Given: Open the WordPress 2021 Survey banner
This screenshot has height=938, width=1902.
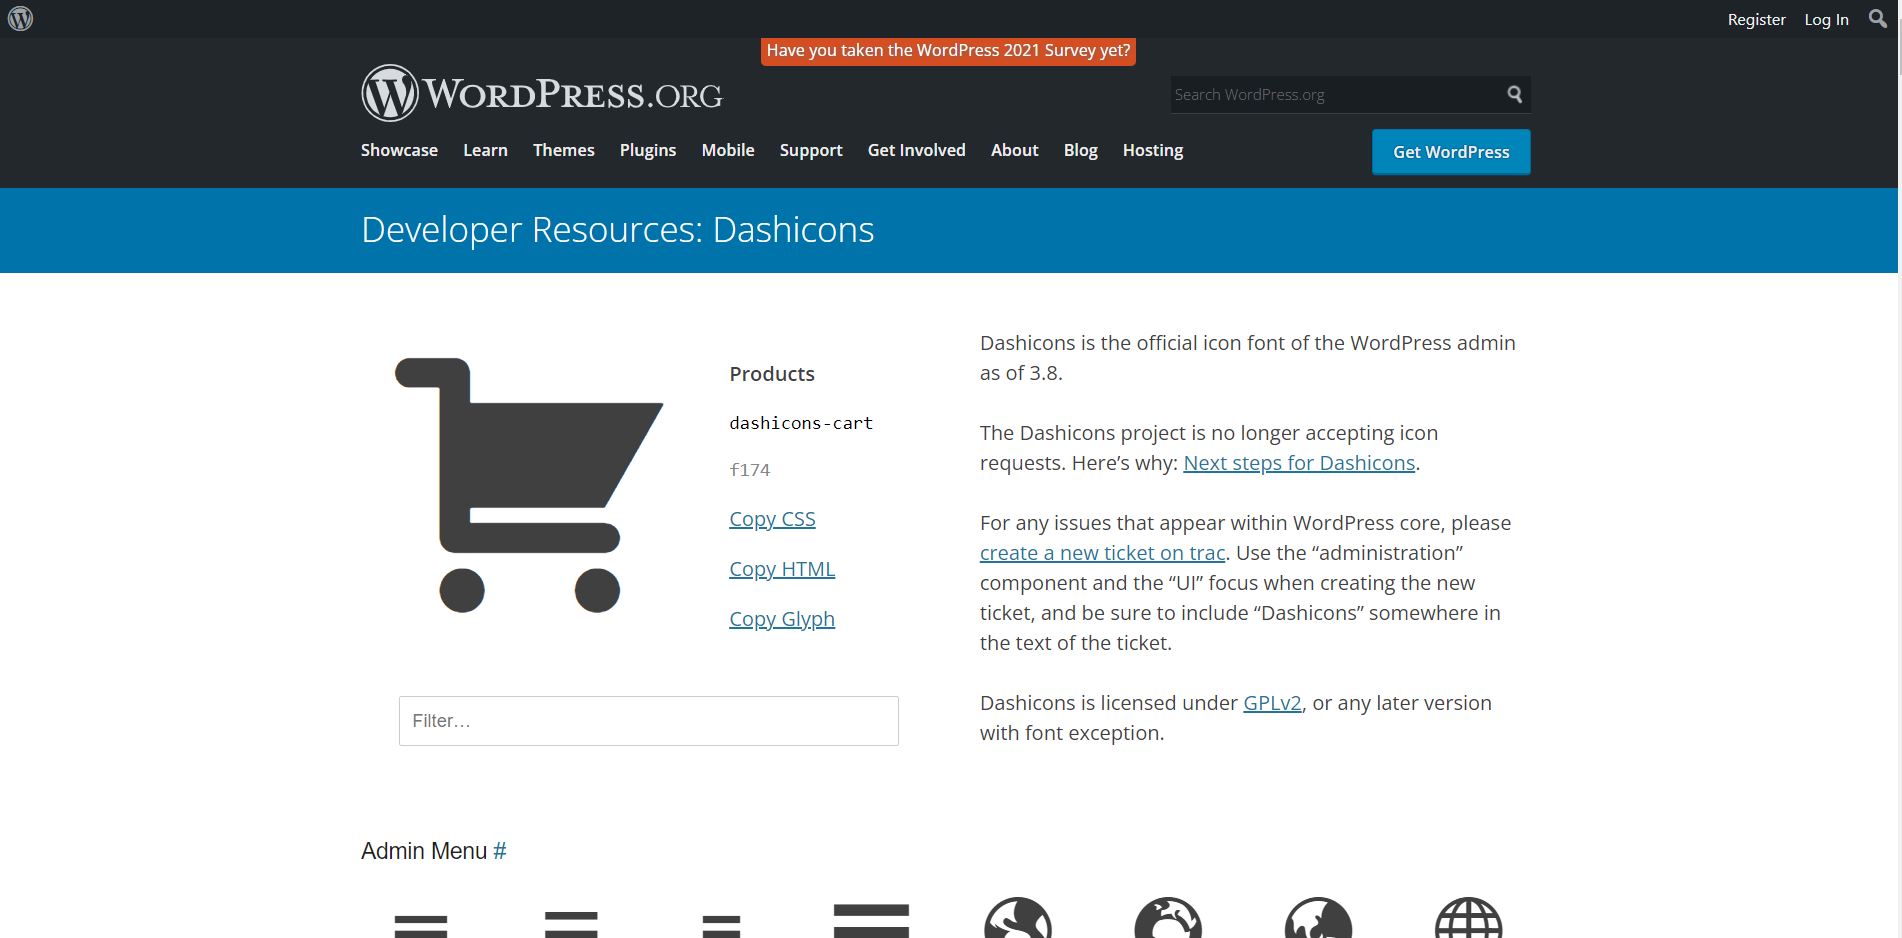Looking at the screenshot, I should click(947, 51).
